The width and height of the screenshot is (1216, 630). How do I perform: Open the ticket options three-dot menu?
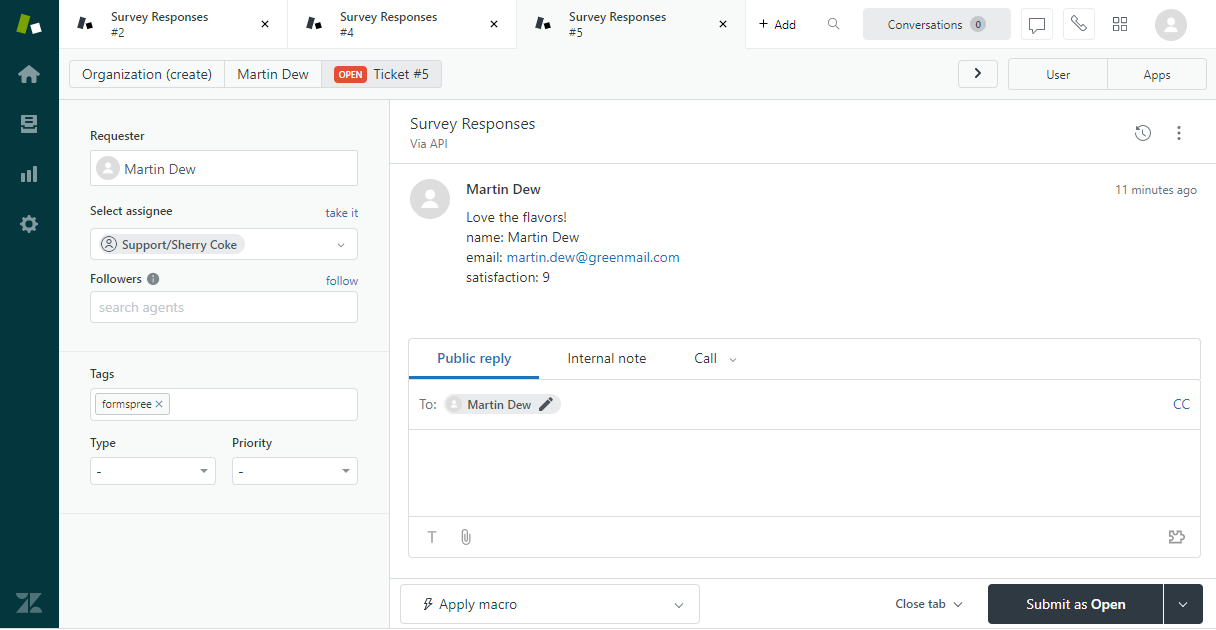coord(1179,132)
